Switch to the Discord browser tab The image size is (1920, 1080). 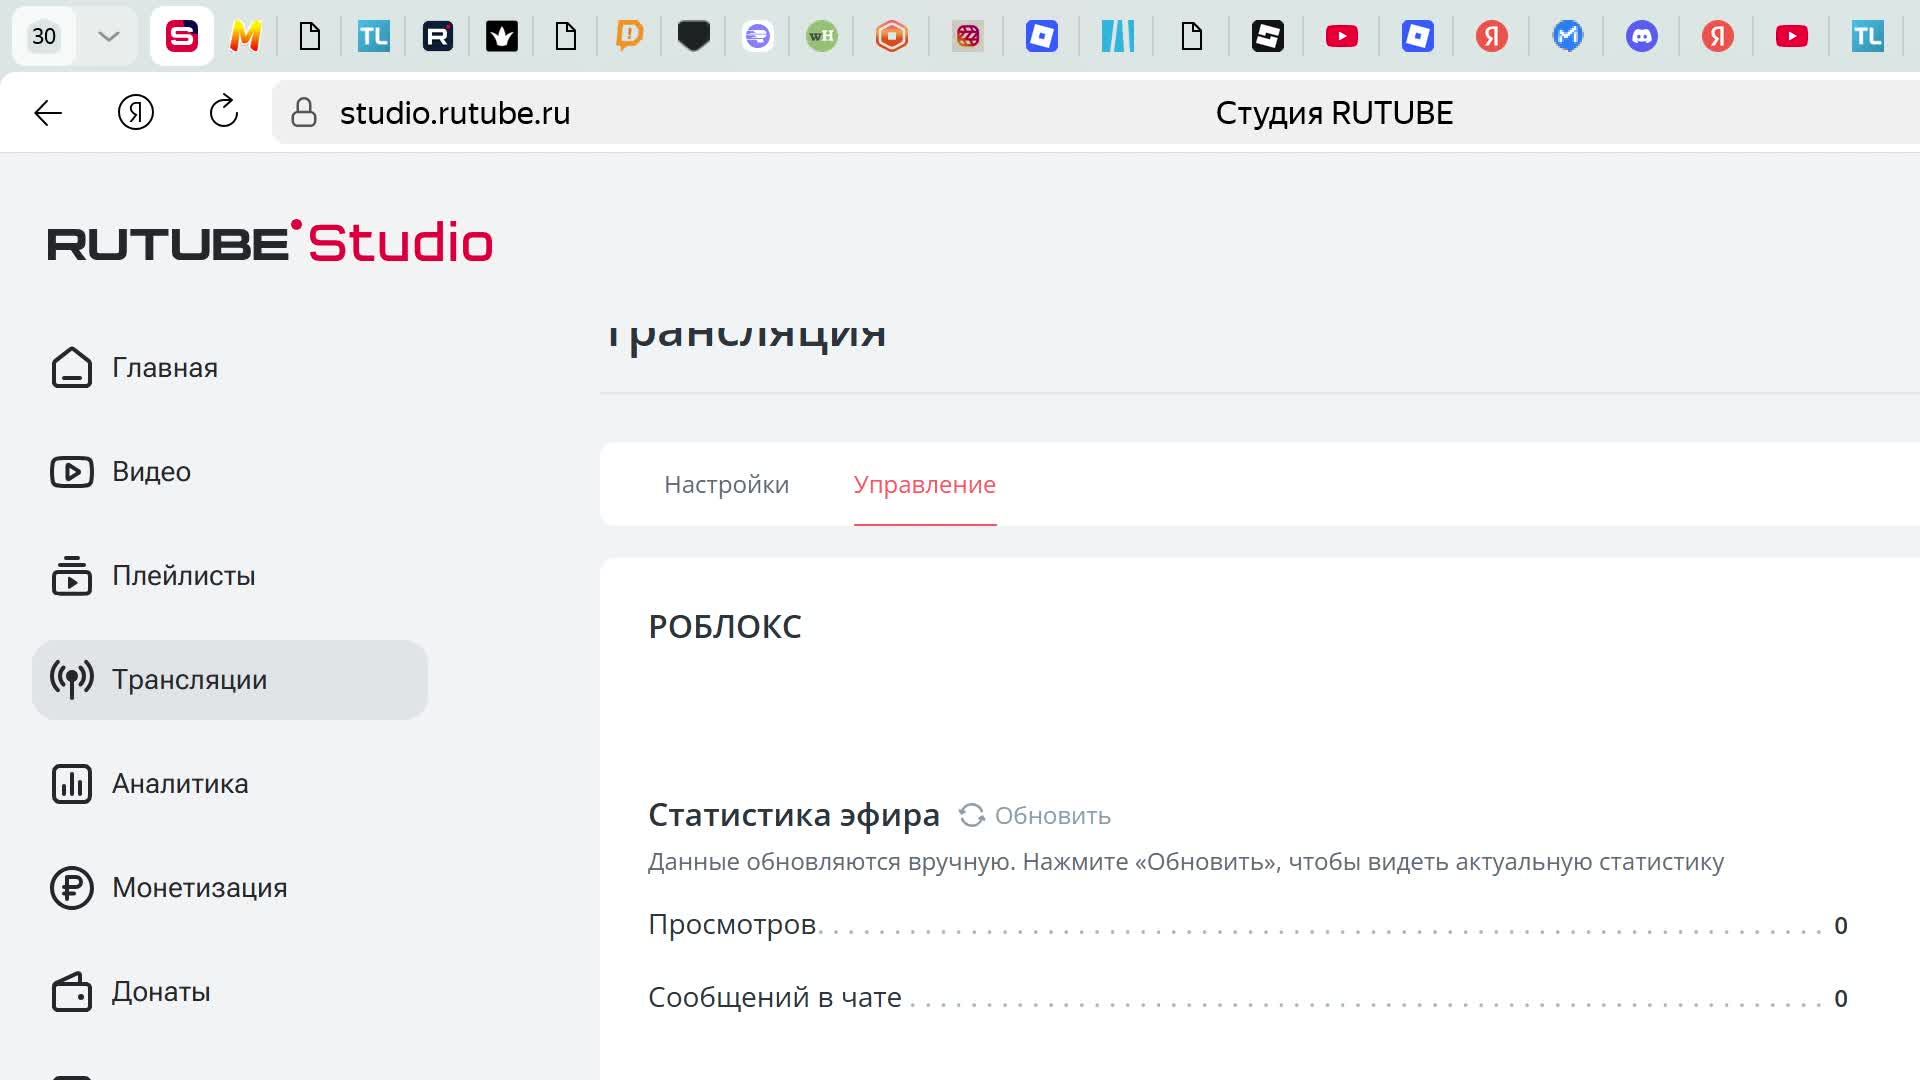1642,36
